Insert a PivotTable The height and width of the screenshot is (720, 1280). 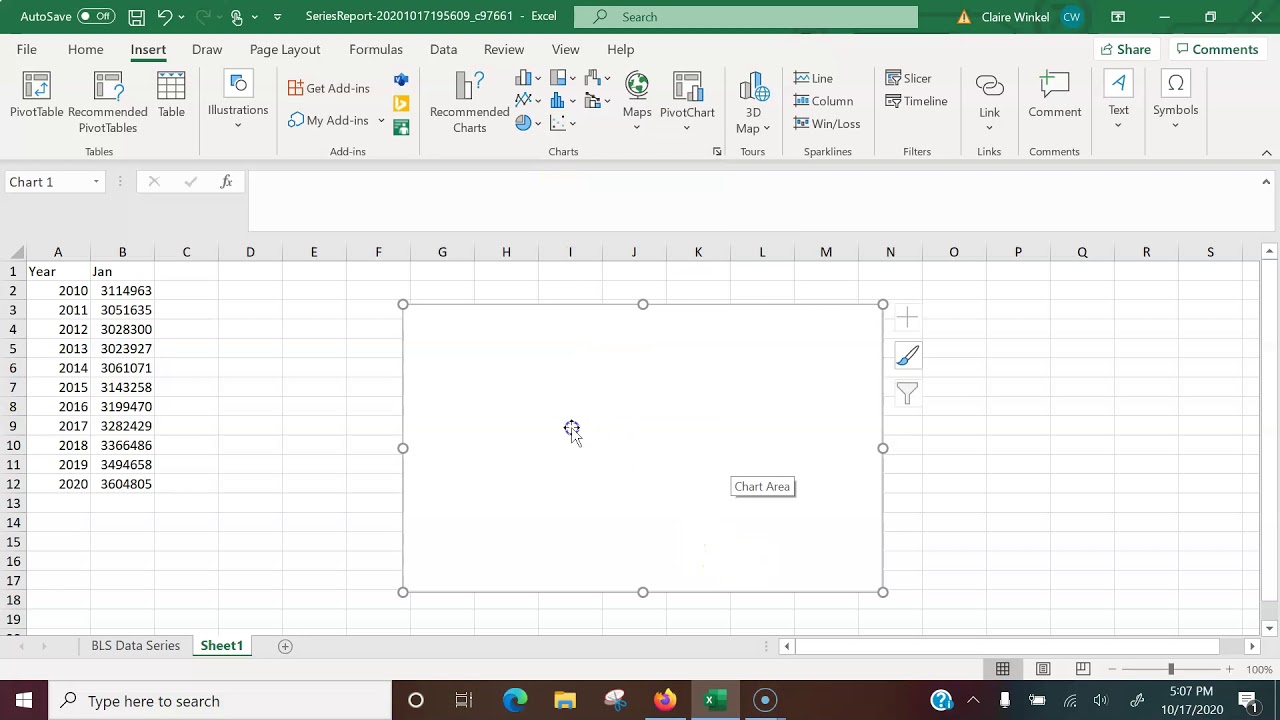[x=37, y=96]
